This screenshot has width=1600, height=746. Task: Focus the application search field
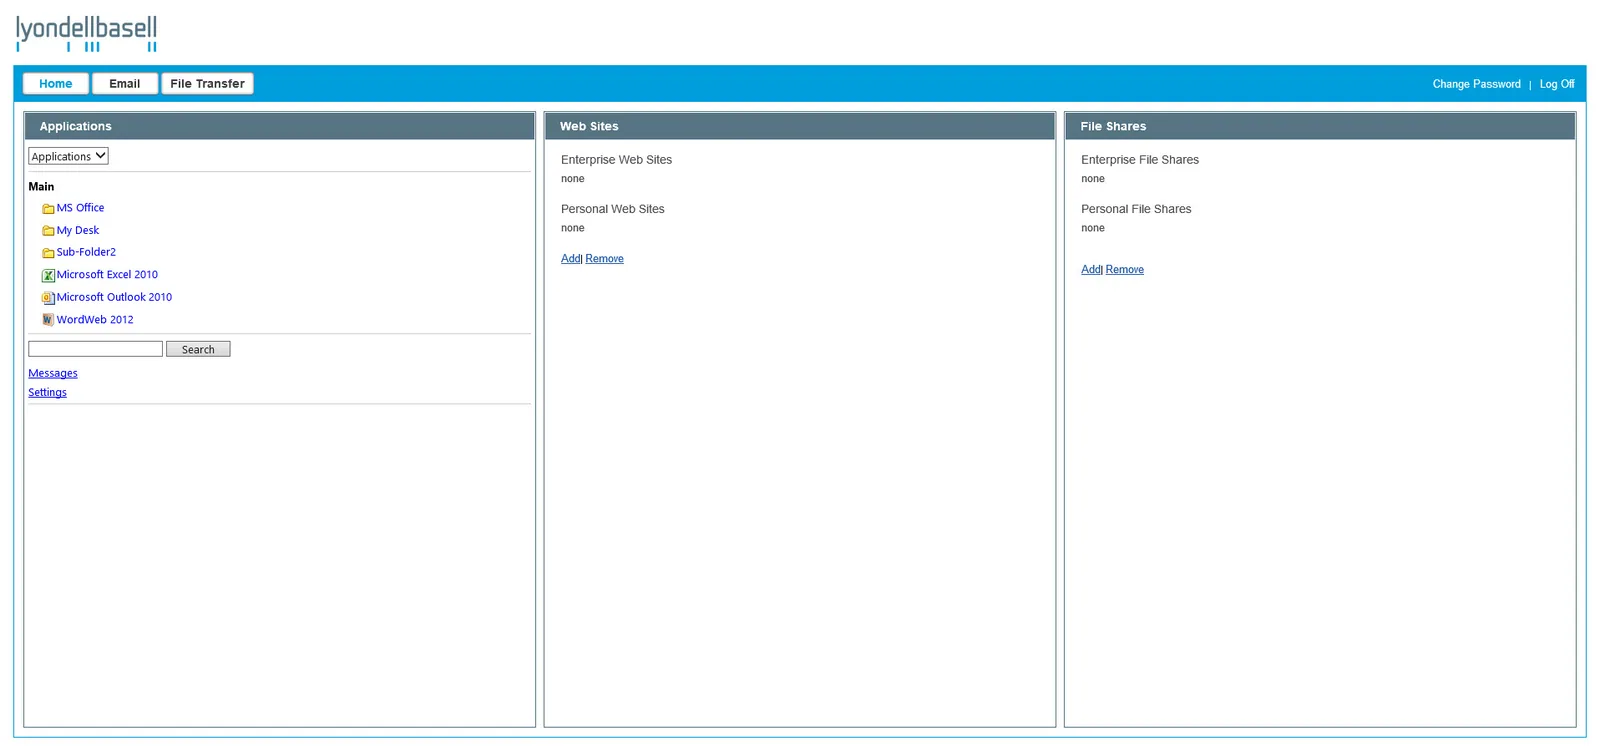95,349
